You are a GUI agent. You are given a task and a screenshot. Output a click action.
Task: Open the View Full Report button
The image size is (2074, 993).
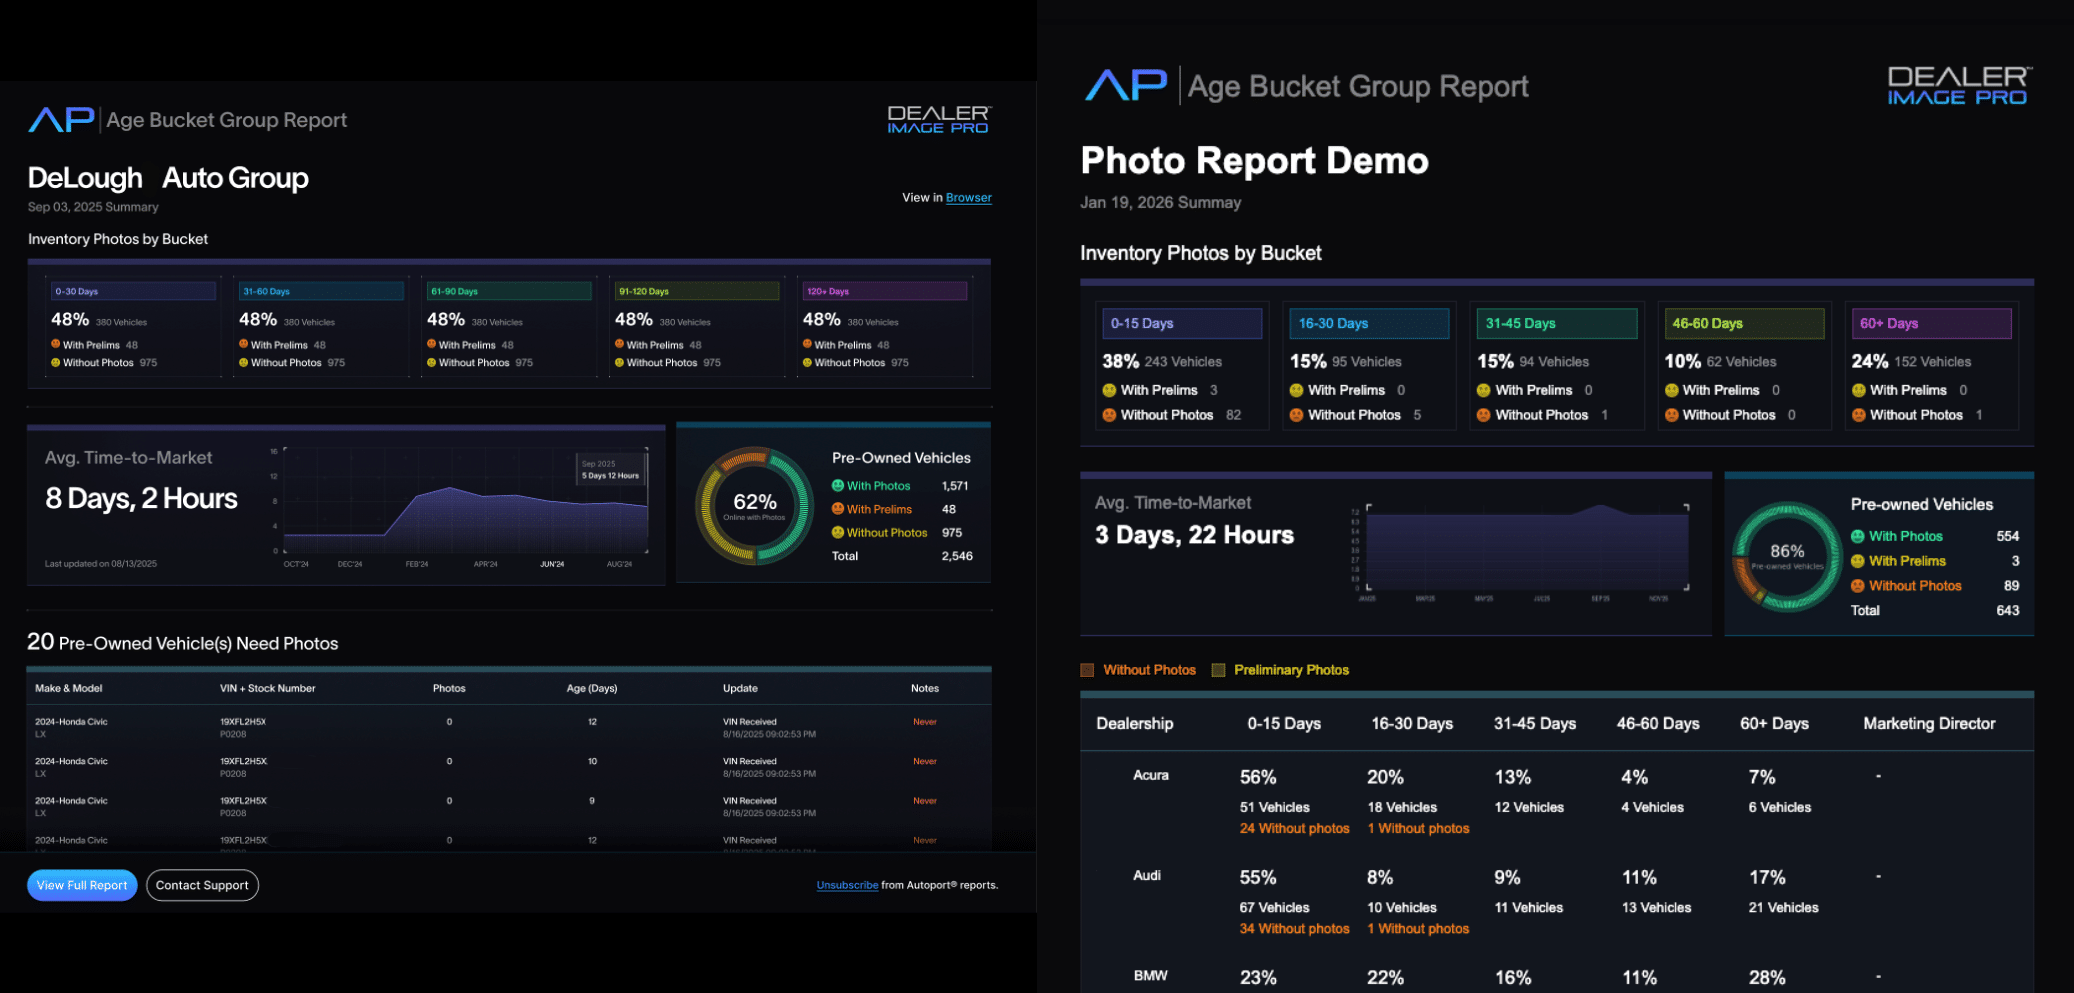(x=82, y=885)
